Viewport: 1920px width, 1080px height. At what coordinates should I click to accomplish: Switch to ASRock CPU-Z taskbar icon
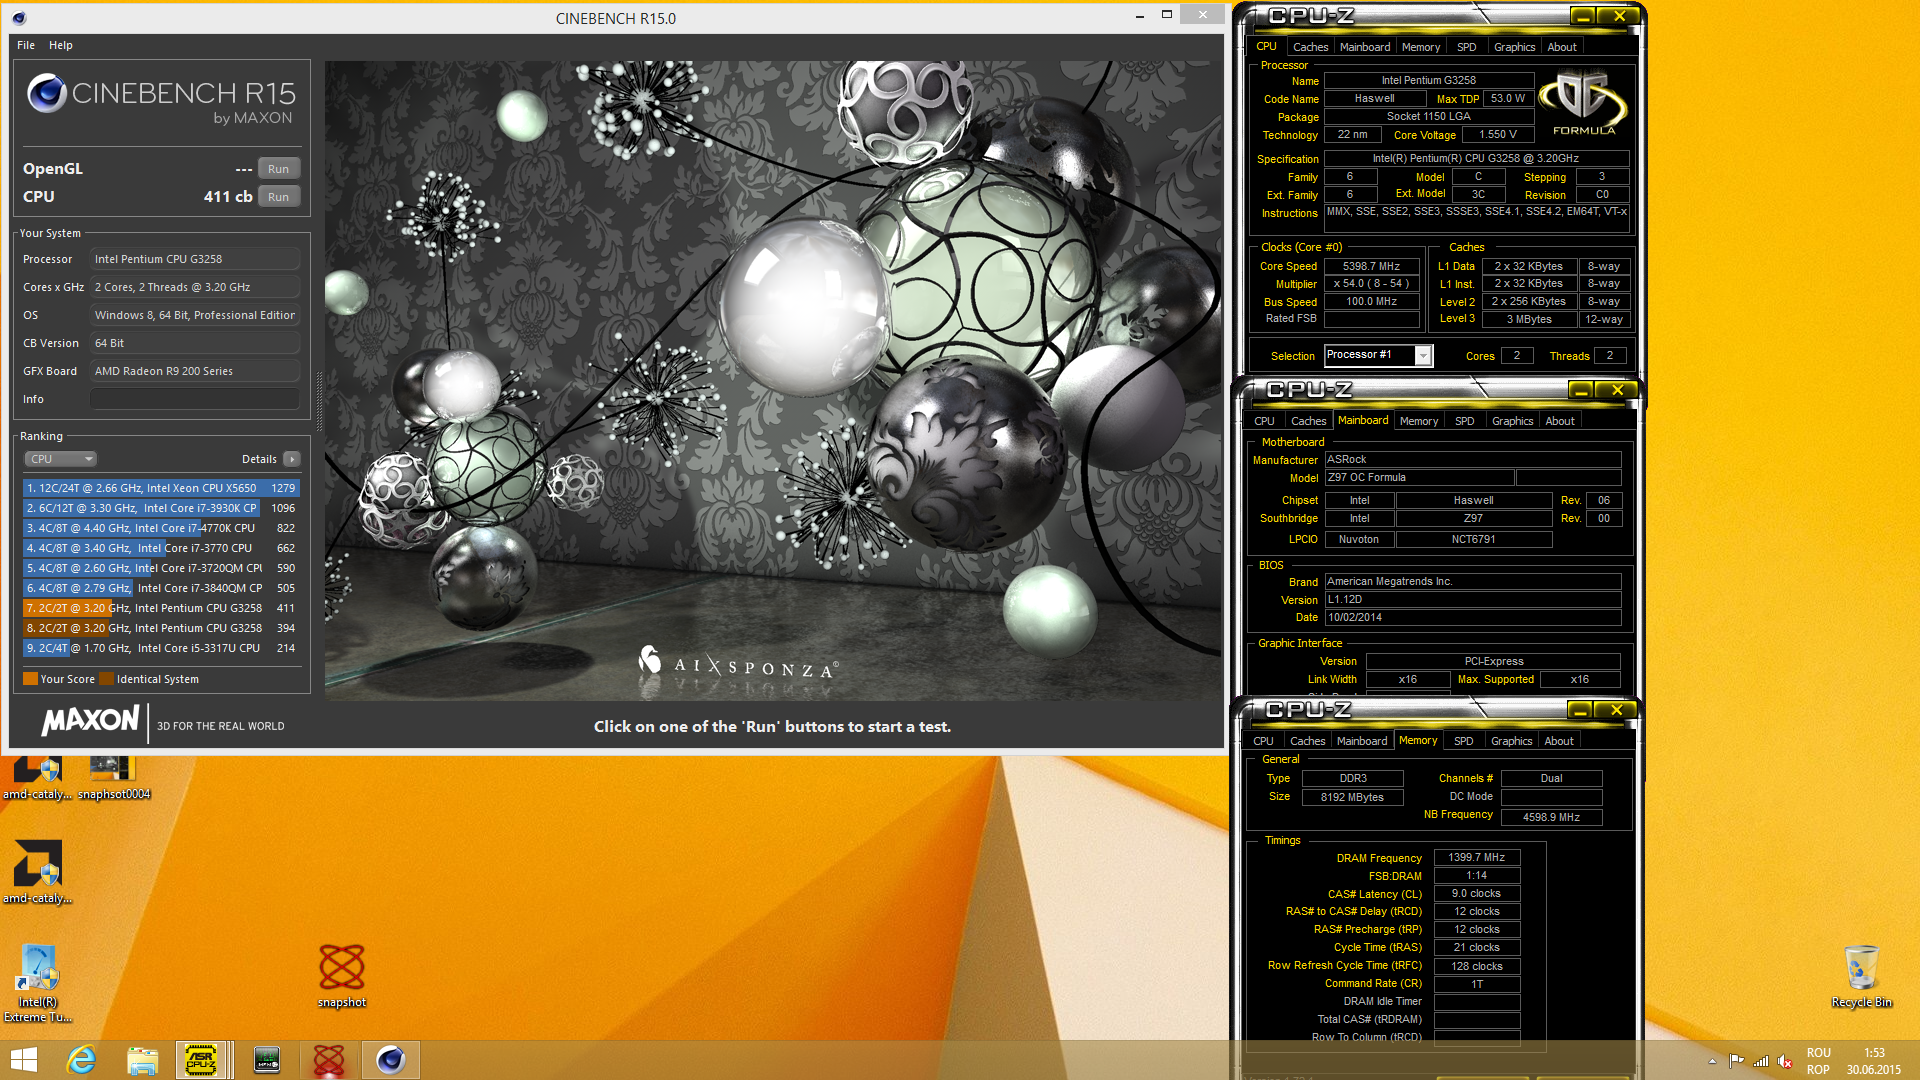(x=202, y=1060)
